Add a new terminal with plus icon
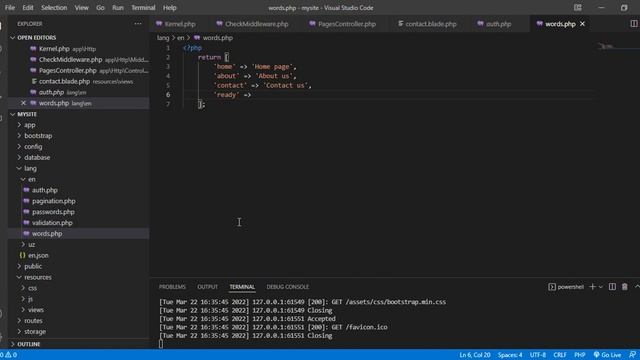The width and height of the screenshot is (640, 360). (x=592, y=287)
